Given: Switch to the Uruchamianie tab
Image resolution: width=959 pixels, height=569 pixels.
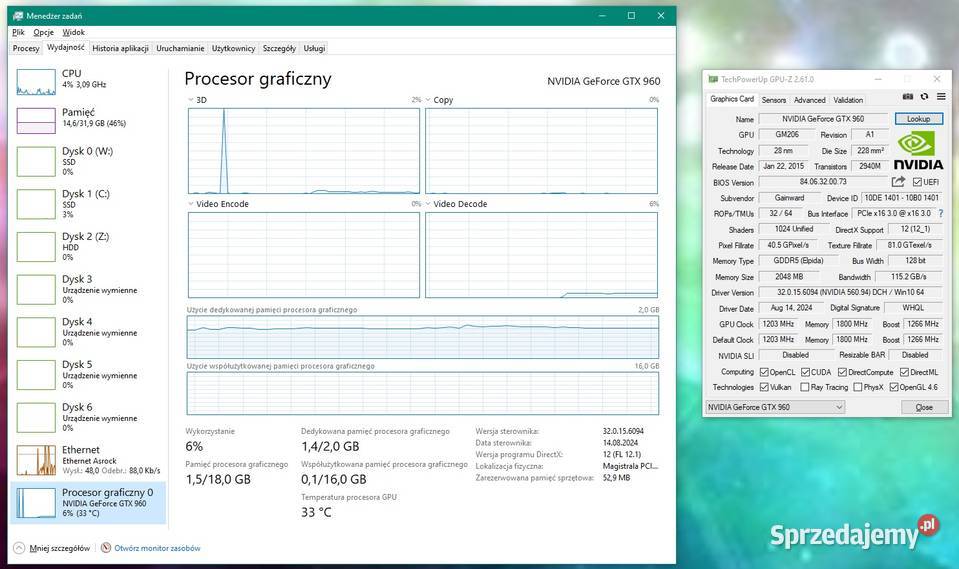Looking at the screenshot, I should point(180,48).
